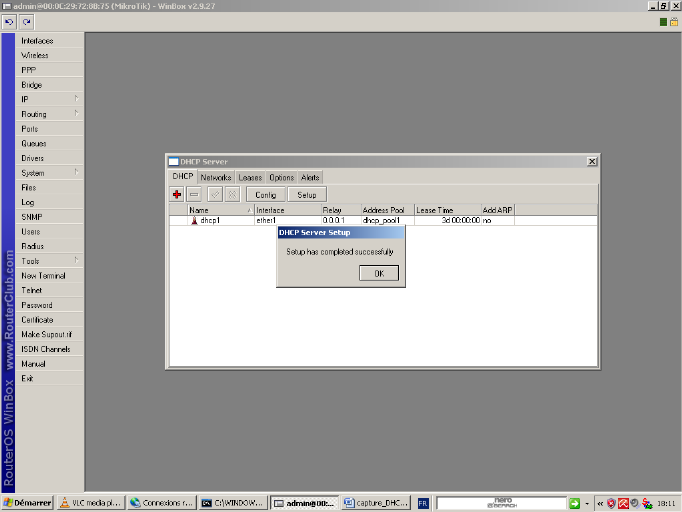682x512 pixels.
Task: Switch to the Networks tab
Action: point(216,177)
